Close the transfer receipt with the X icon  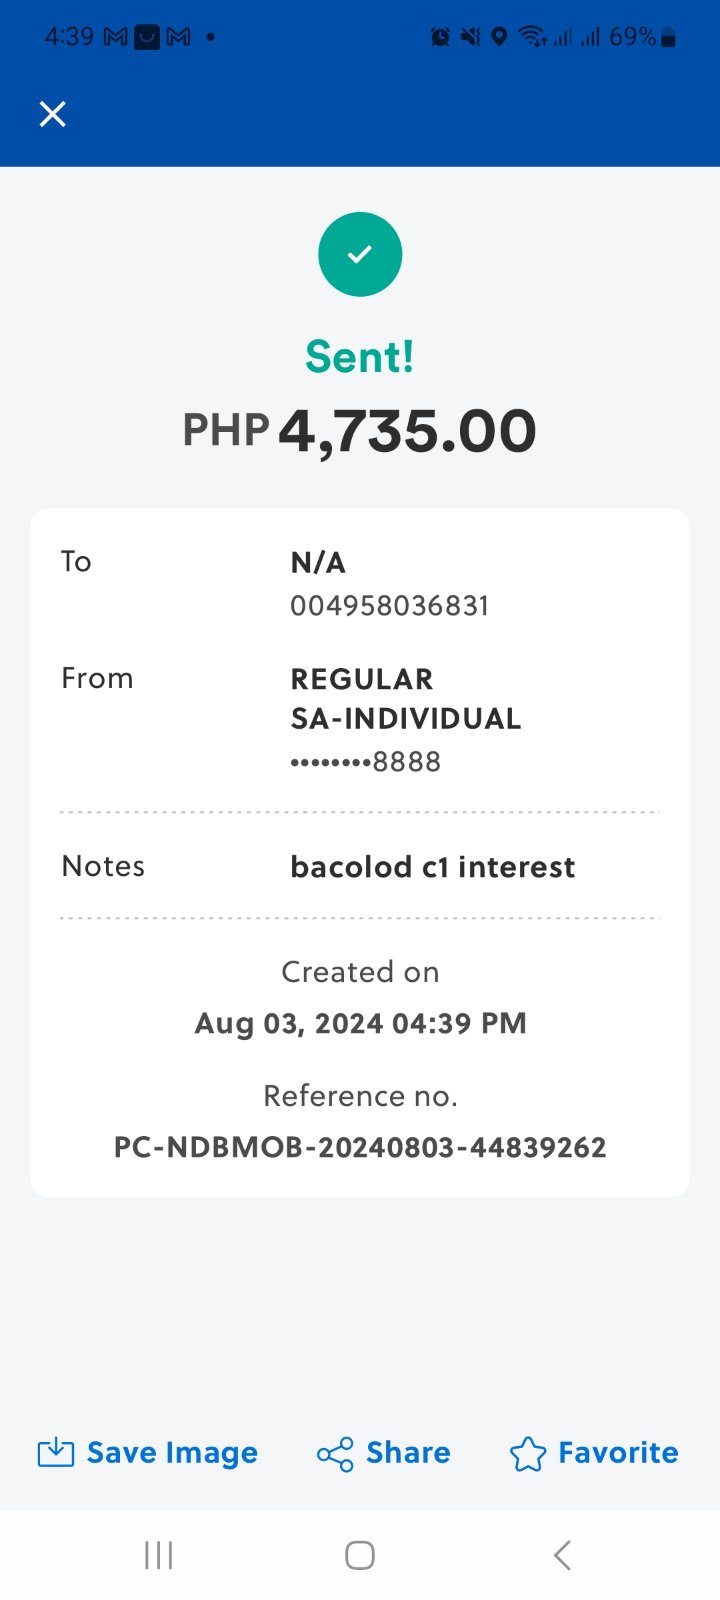(x=52, y=114)
